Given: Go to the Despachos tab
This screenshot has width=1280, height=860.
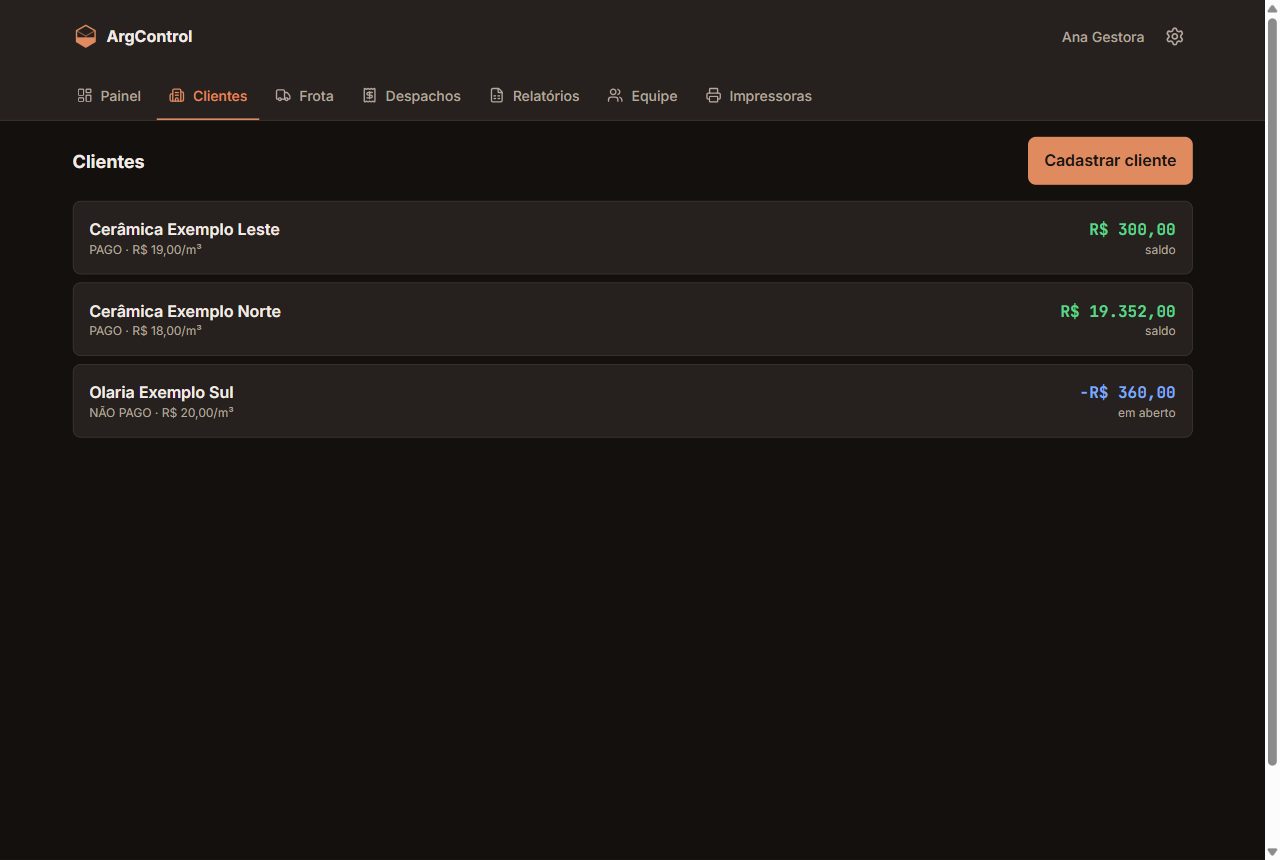Looking at the screenshot, I should pyautogui.click(x=411, y=96).
